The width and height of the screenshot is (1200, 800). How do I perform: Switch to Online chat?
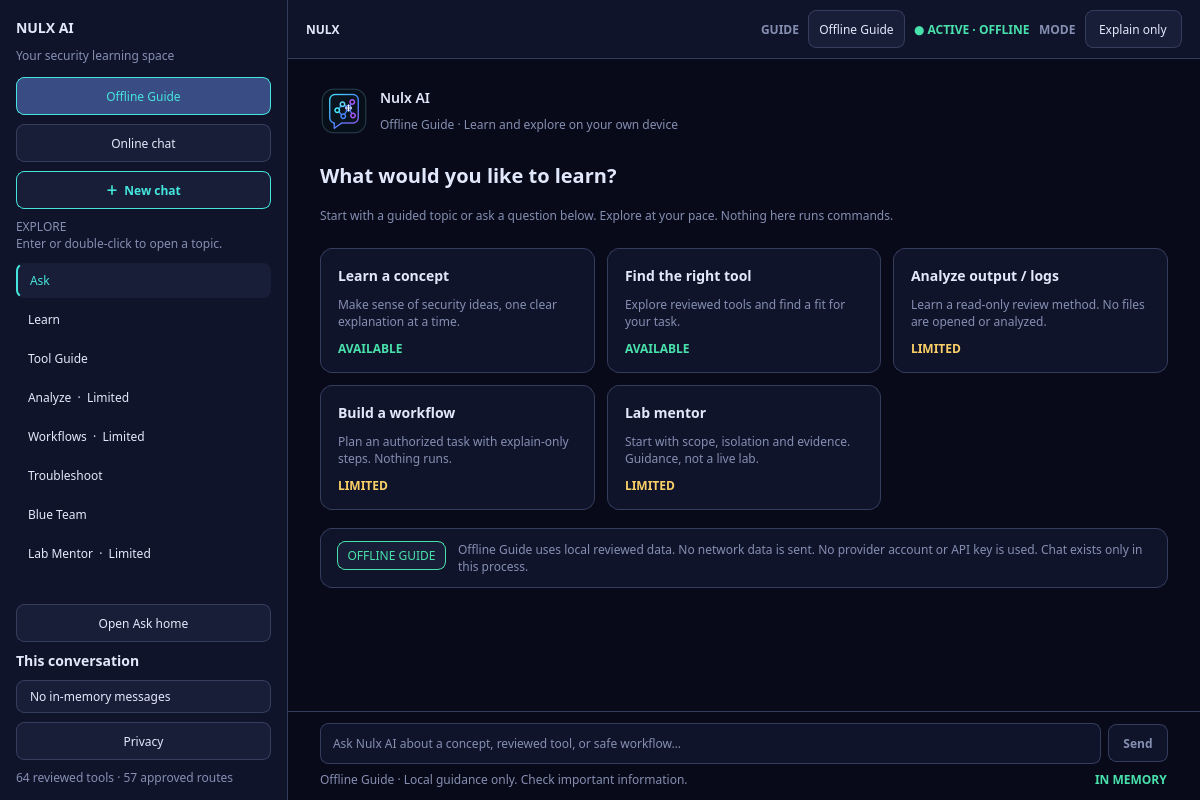[143, 143]
